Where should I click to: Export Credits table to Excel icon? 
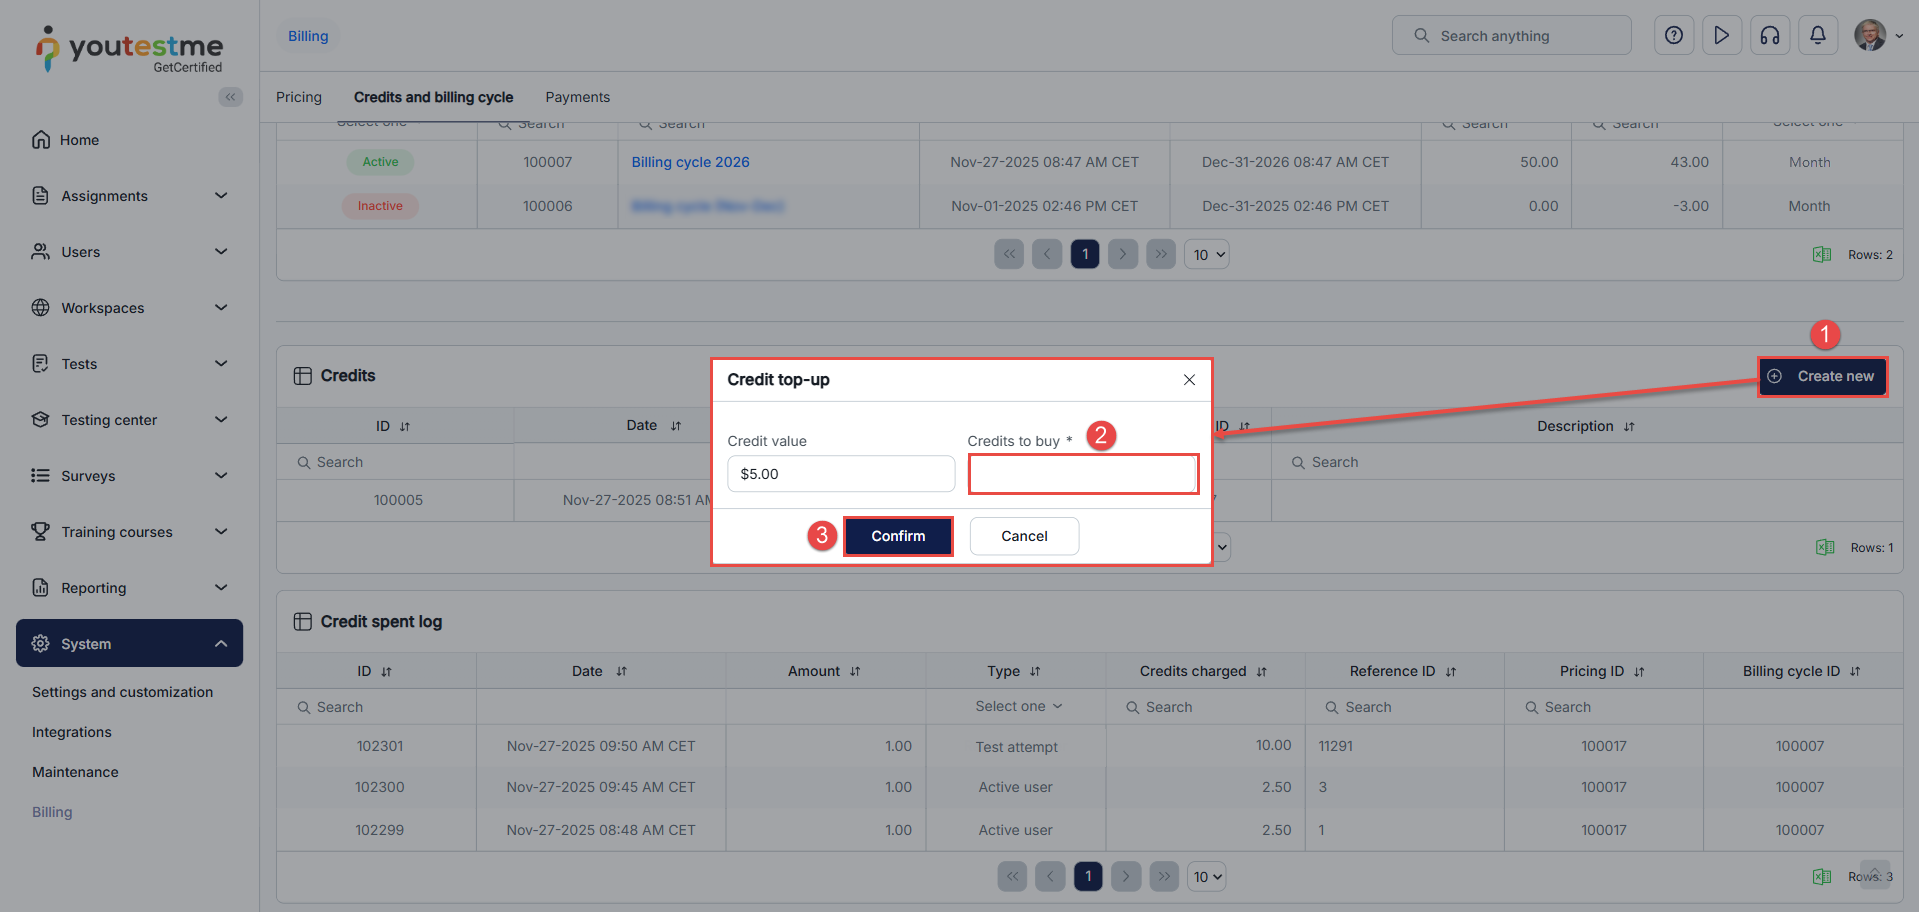coord(1825,547)
